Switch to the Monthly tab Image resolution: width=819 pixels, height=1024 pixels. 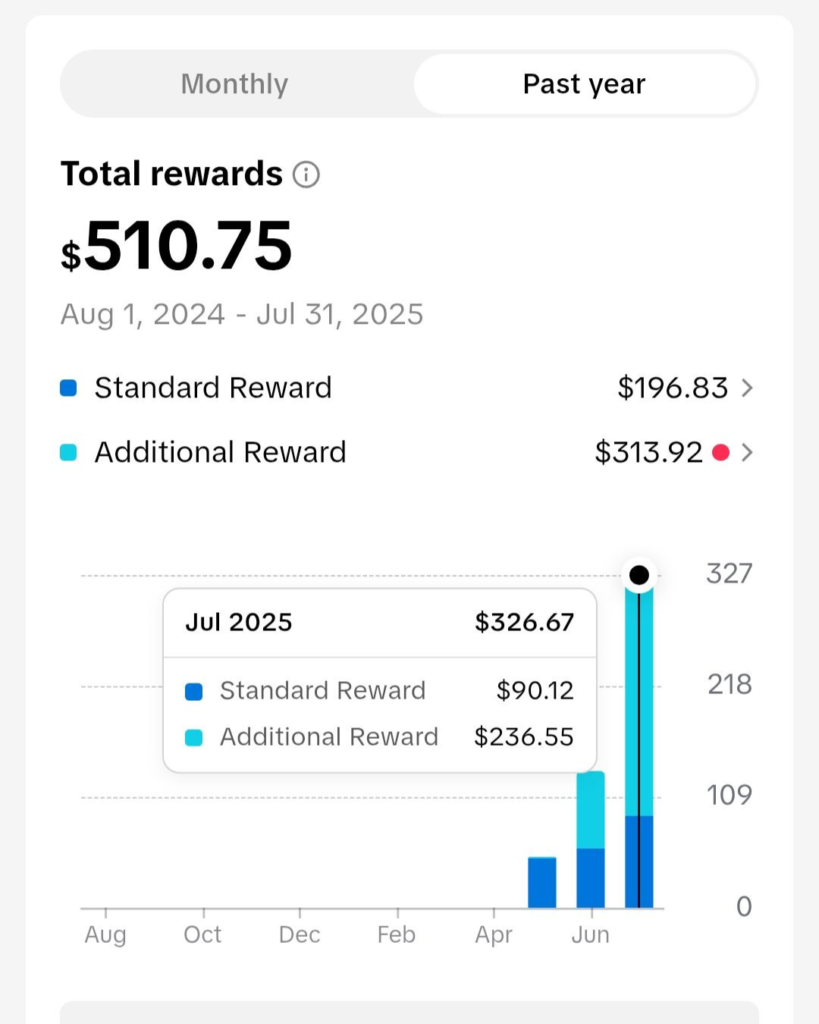point(234,84)
